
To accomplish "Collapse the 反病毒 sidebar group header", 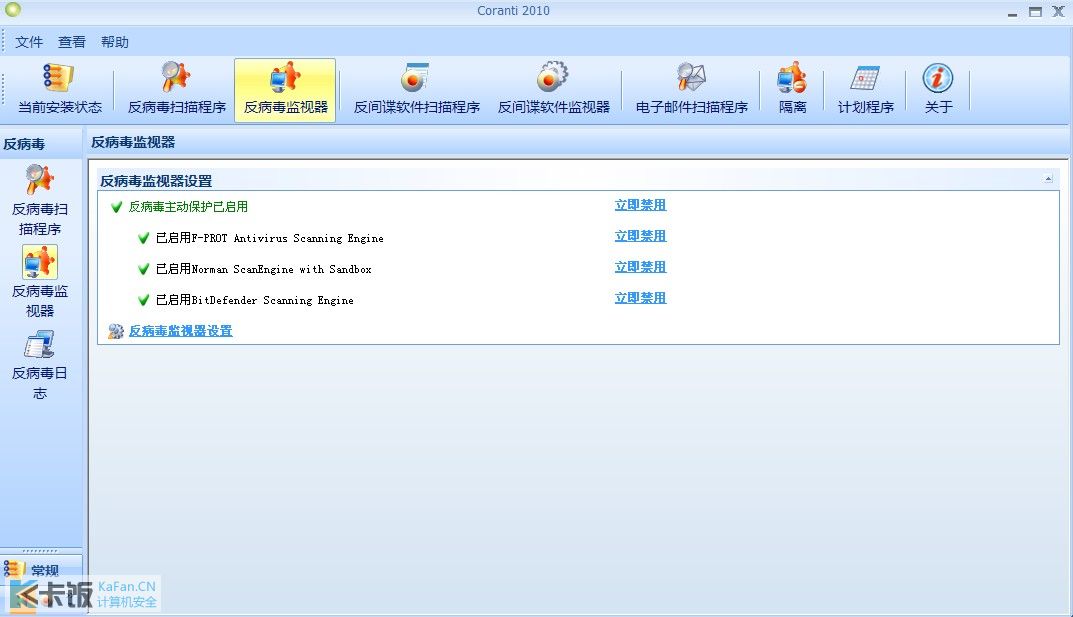I will coord(41,144).
